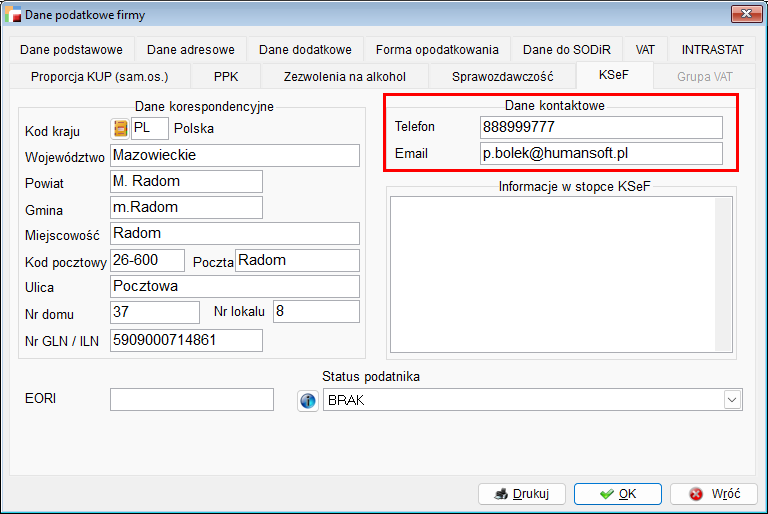Click the Wróć button

coord(714,493)
